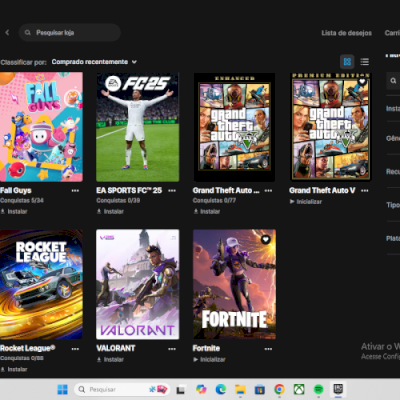The width and height of the screenshot is (400, 400).
Task: Go back using the left arrow
Action: tap(7, 32)
